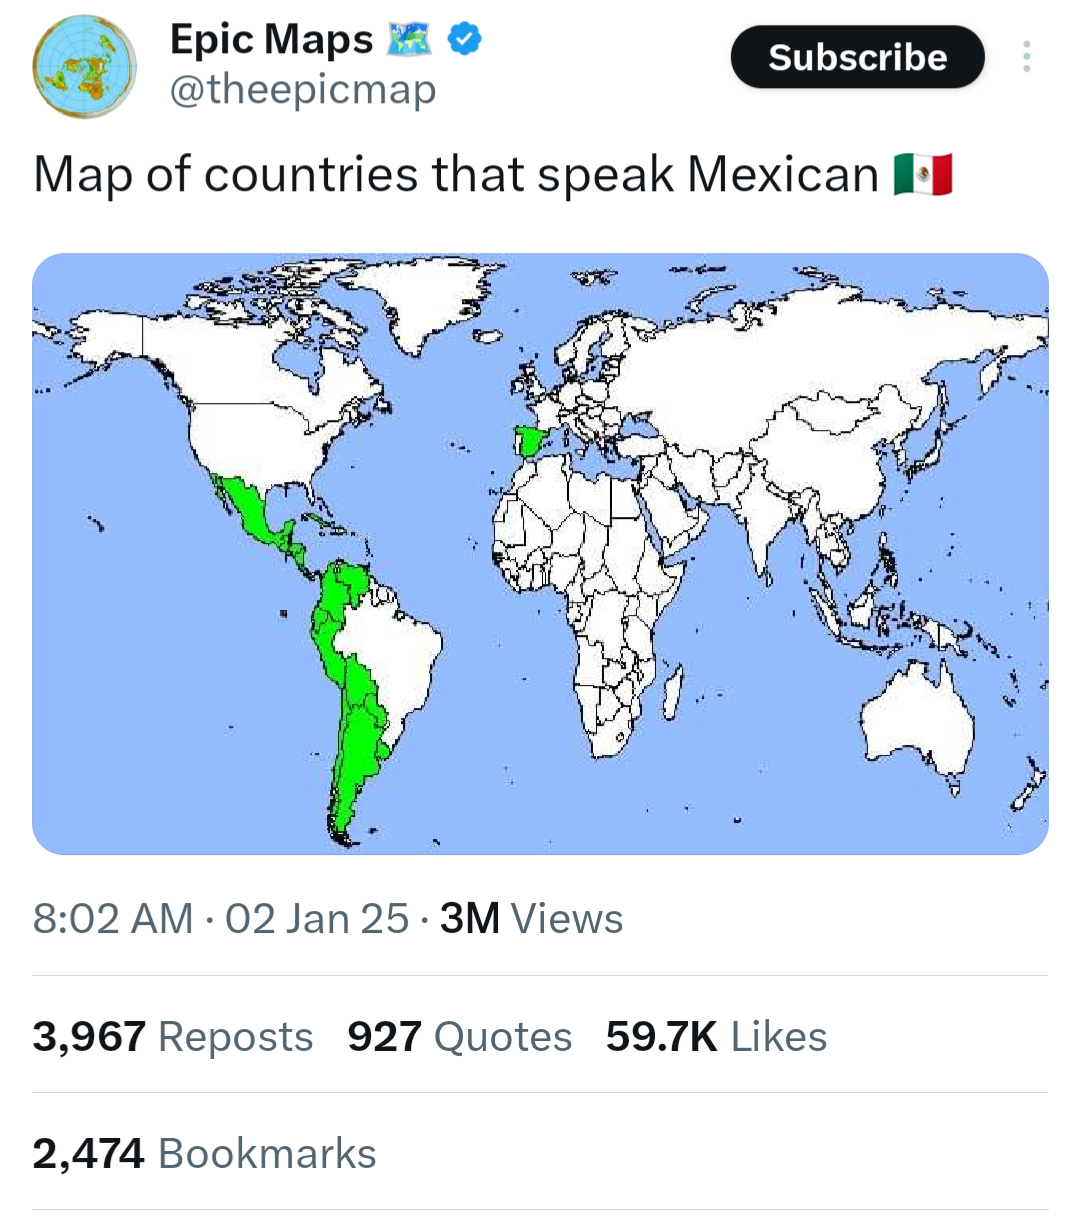This screenshot has width=1080, height=1229.
Task: Show the 3,967 Reposts list
Action: [x=173, y=1037]
